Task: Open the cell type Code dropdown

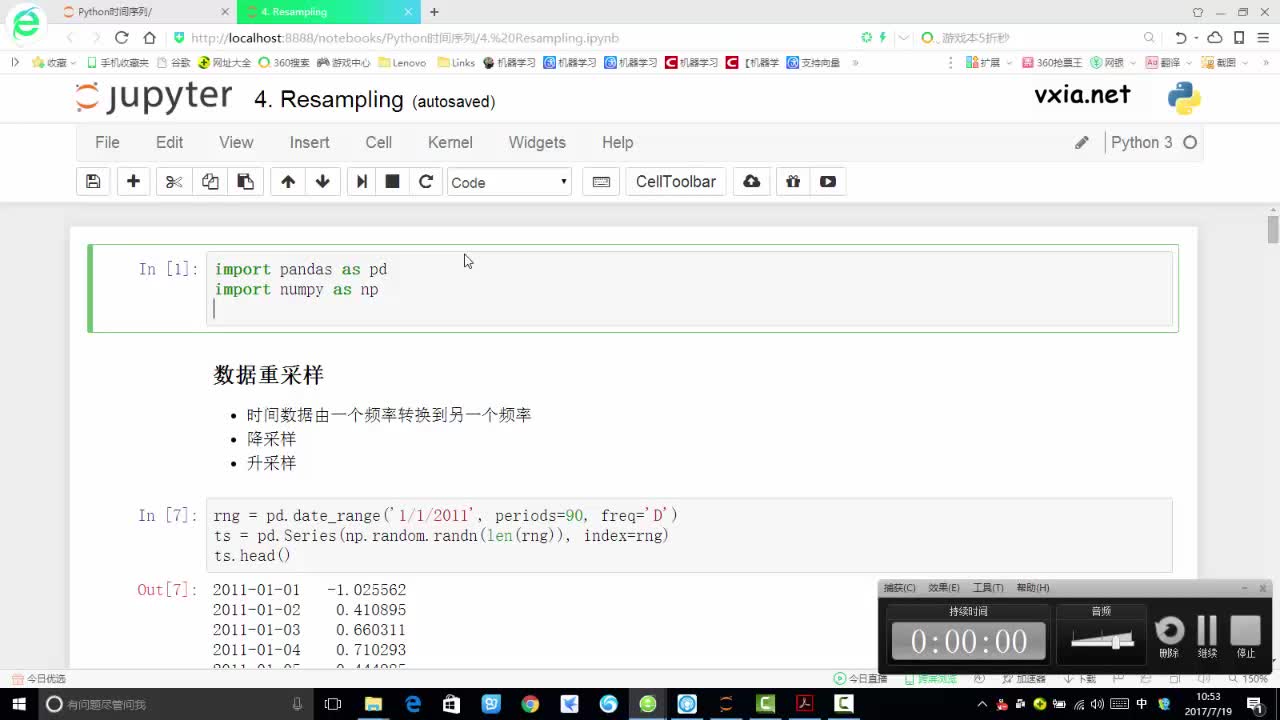Action: 510,182
